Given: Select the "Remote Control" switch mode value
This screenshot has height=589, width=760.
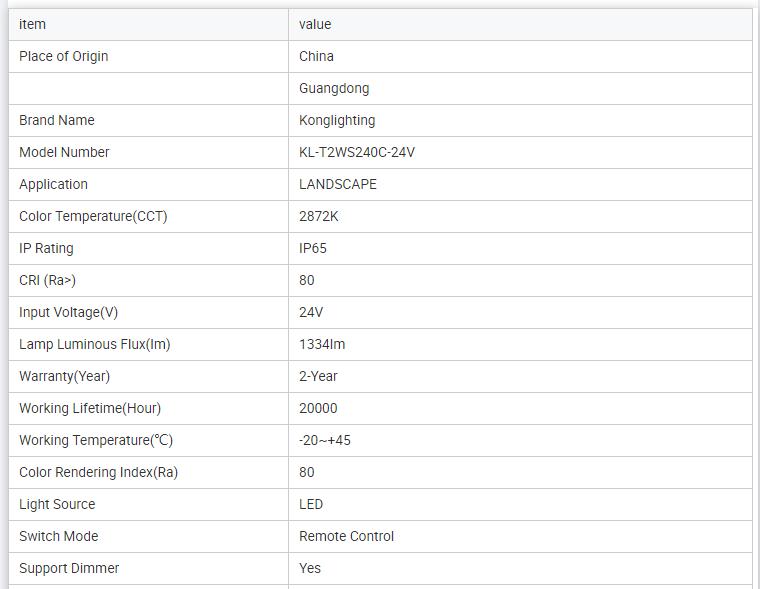Looking at the screenshot, I should click(x=346, y=536).
